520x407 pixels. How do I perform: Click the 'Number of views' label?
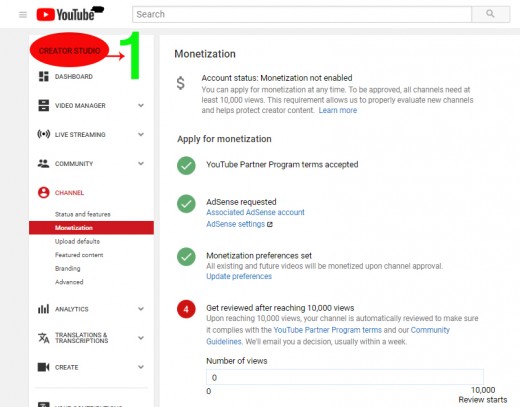tap(237, 361)
